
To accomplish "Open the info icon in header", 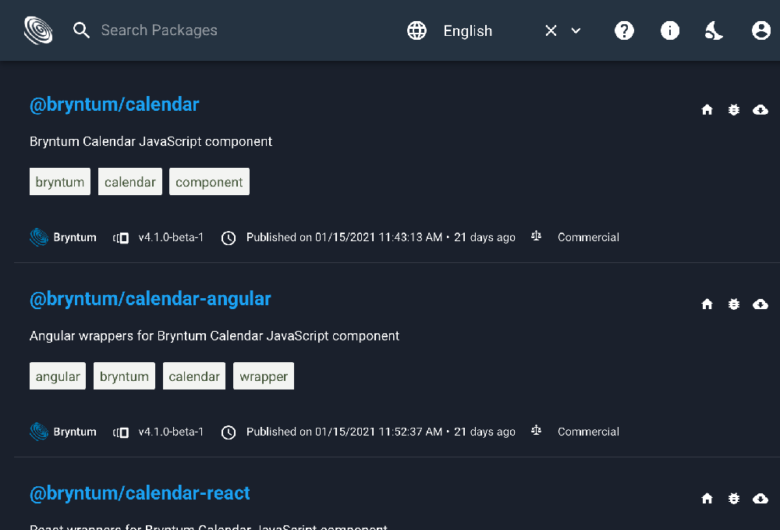I will [670, 31].
